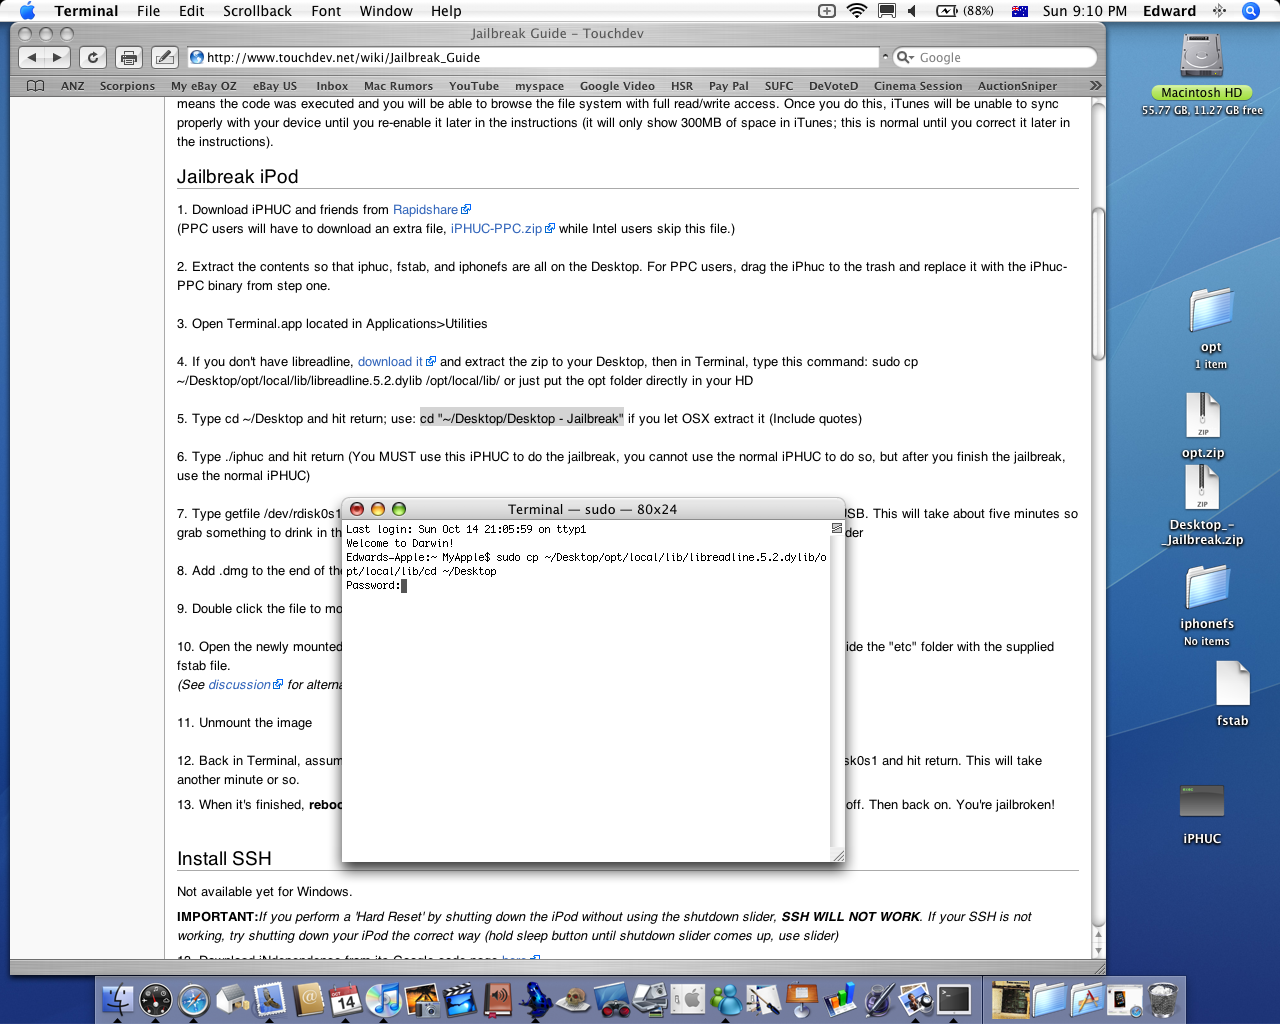
Task: Follow the Rapidshare download link
Action: (x=425, y=210)
